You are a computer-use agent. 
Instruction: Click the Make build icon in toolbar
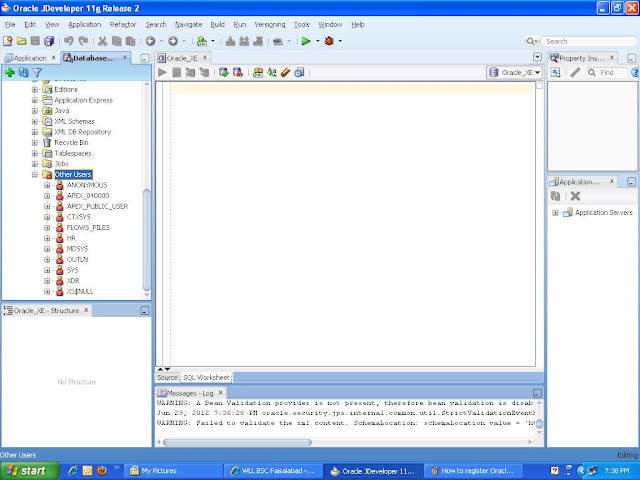(x=230, y=41)
